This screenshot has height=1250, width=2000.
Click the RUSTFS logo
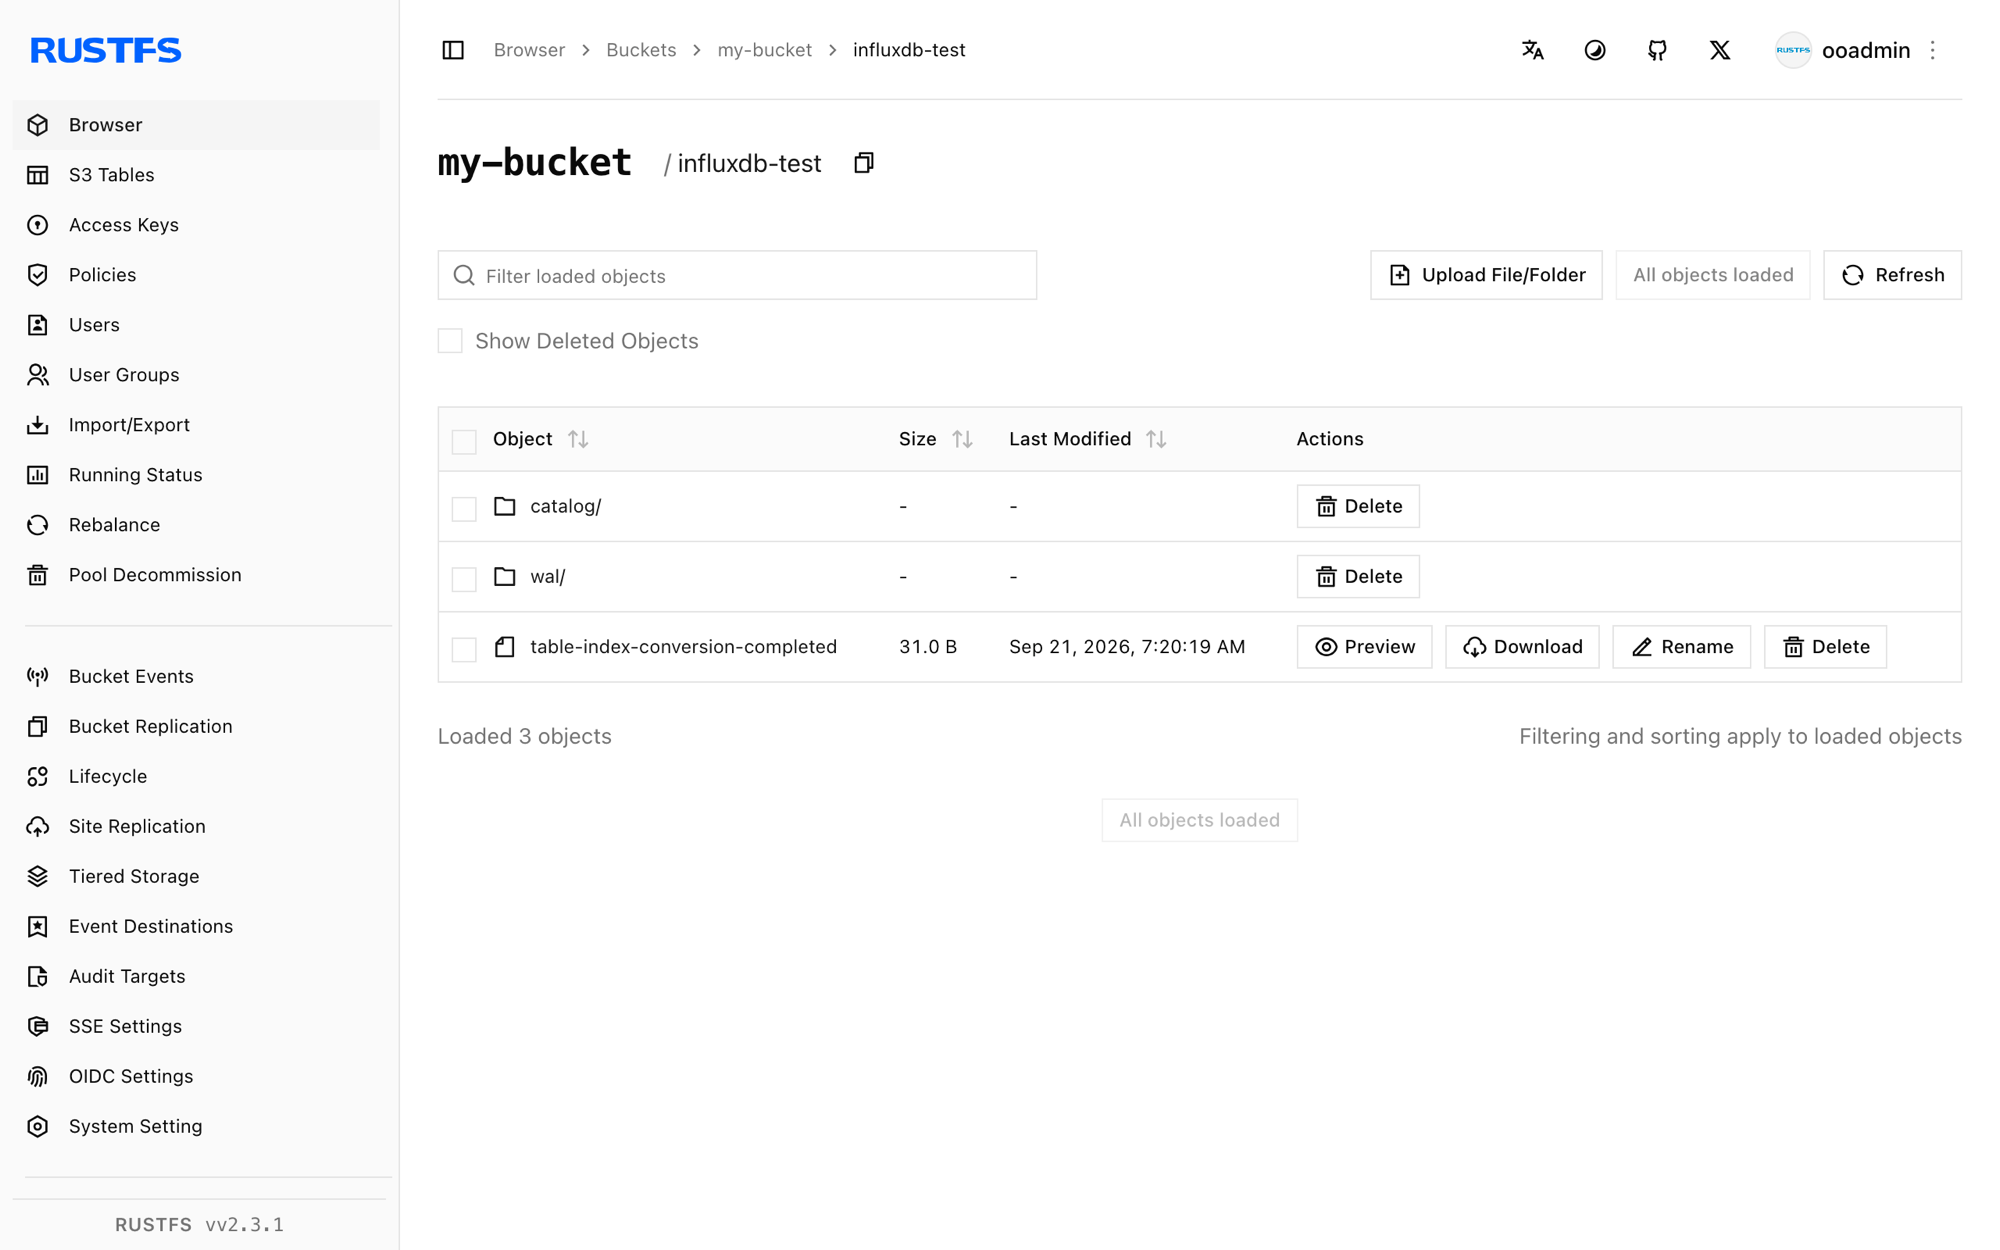coord(105,50)
